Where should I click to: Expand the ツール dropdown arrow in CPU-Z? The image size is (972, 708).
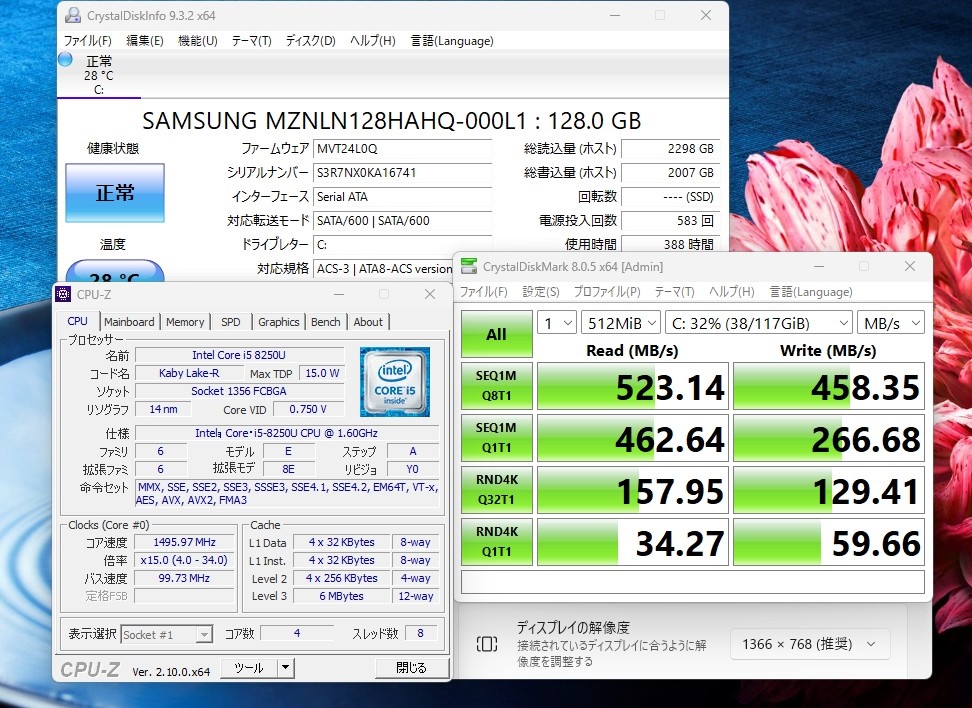(285, 668)
